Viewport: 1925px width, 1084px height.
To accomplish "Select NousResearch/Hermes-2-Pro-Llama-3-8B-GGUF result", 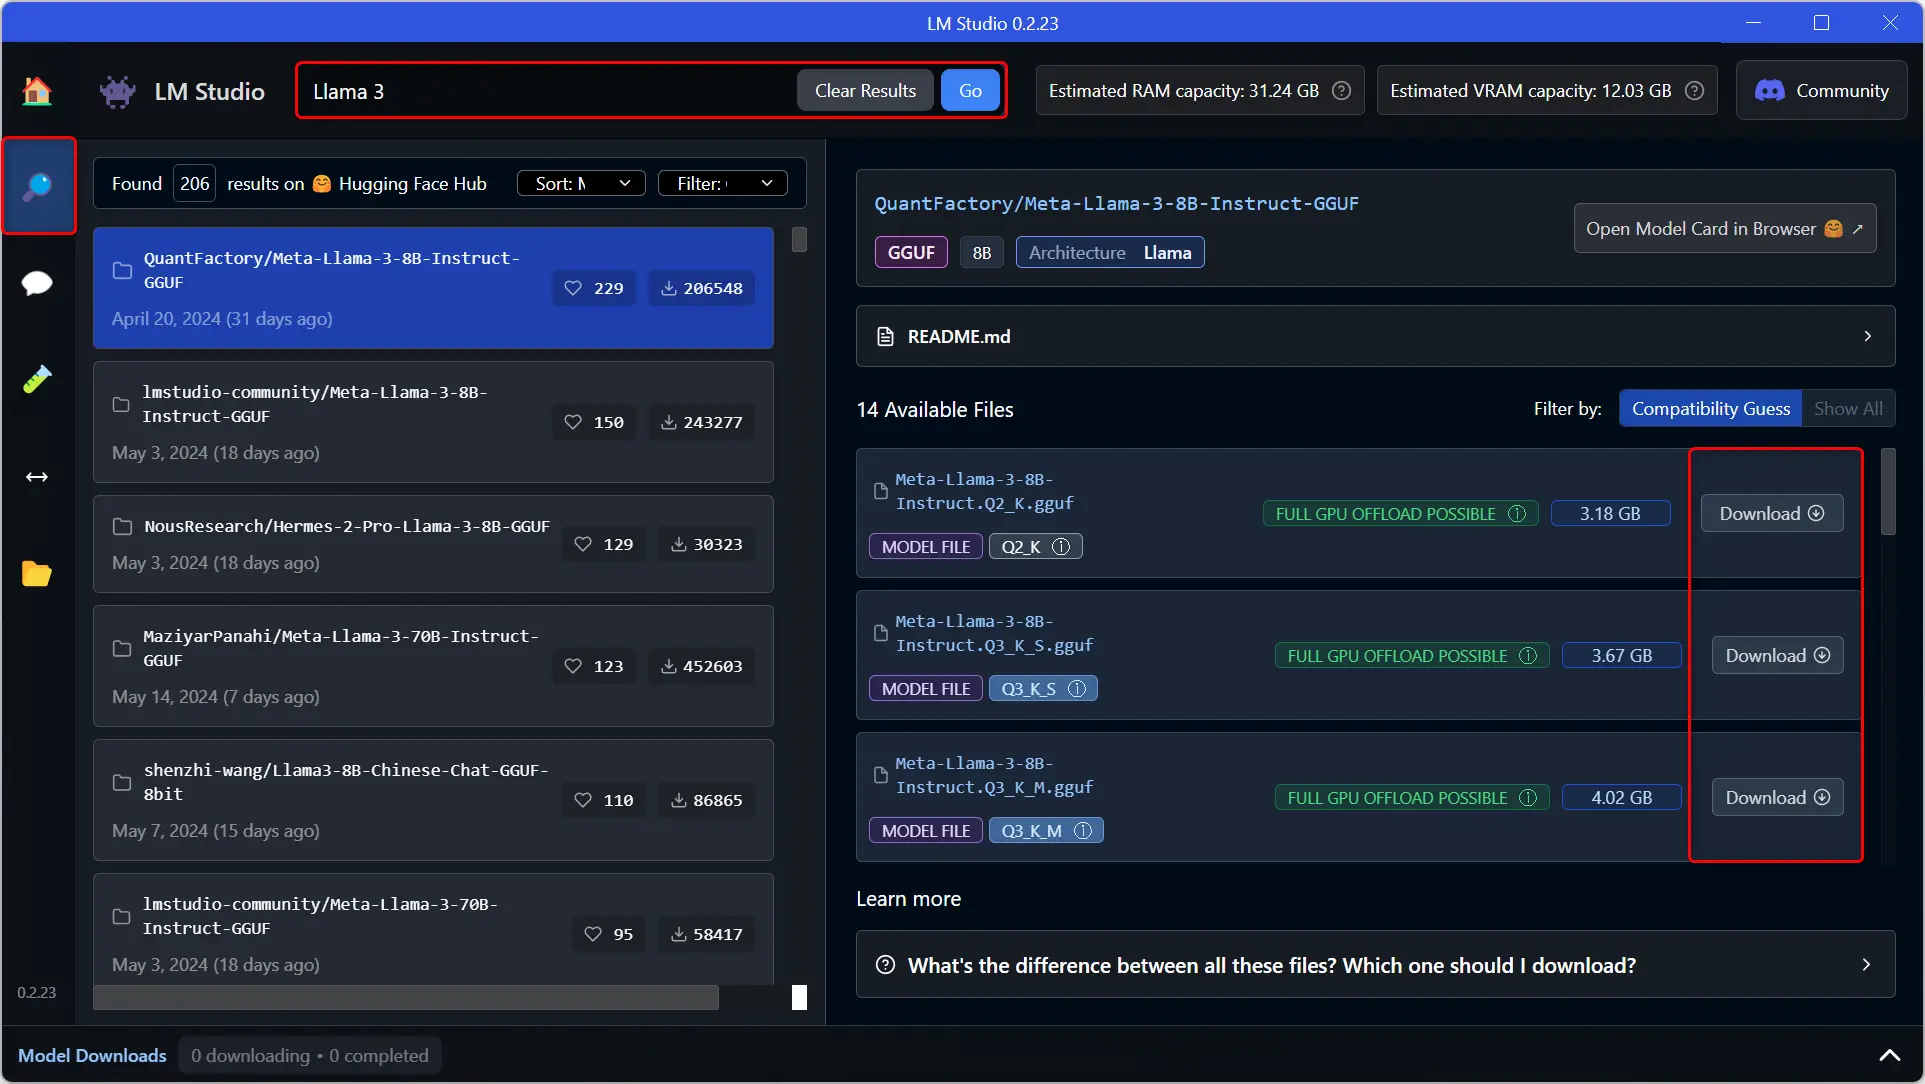I will pos(433,544).
